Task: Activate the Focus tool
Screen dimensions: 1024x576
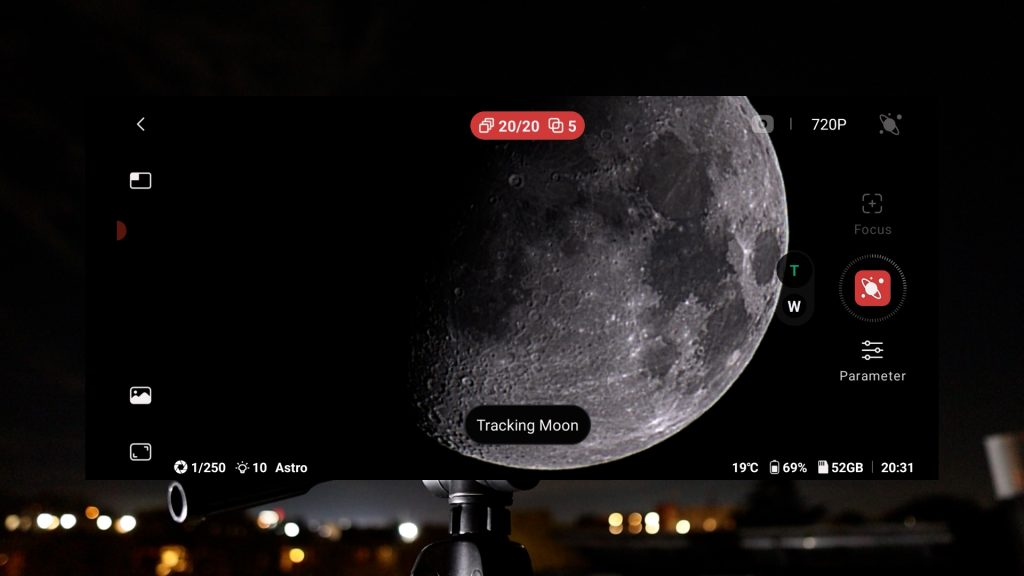Action: (872, 214)
